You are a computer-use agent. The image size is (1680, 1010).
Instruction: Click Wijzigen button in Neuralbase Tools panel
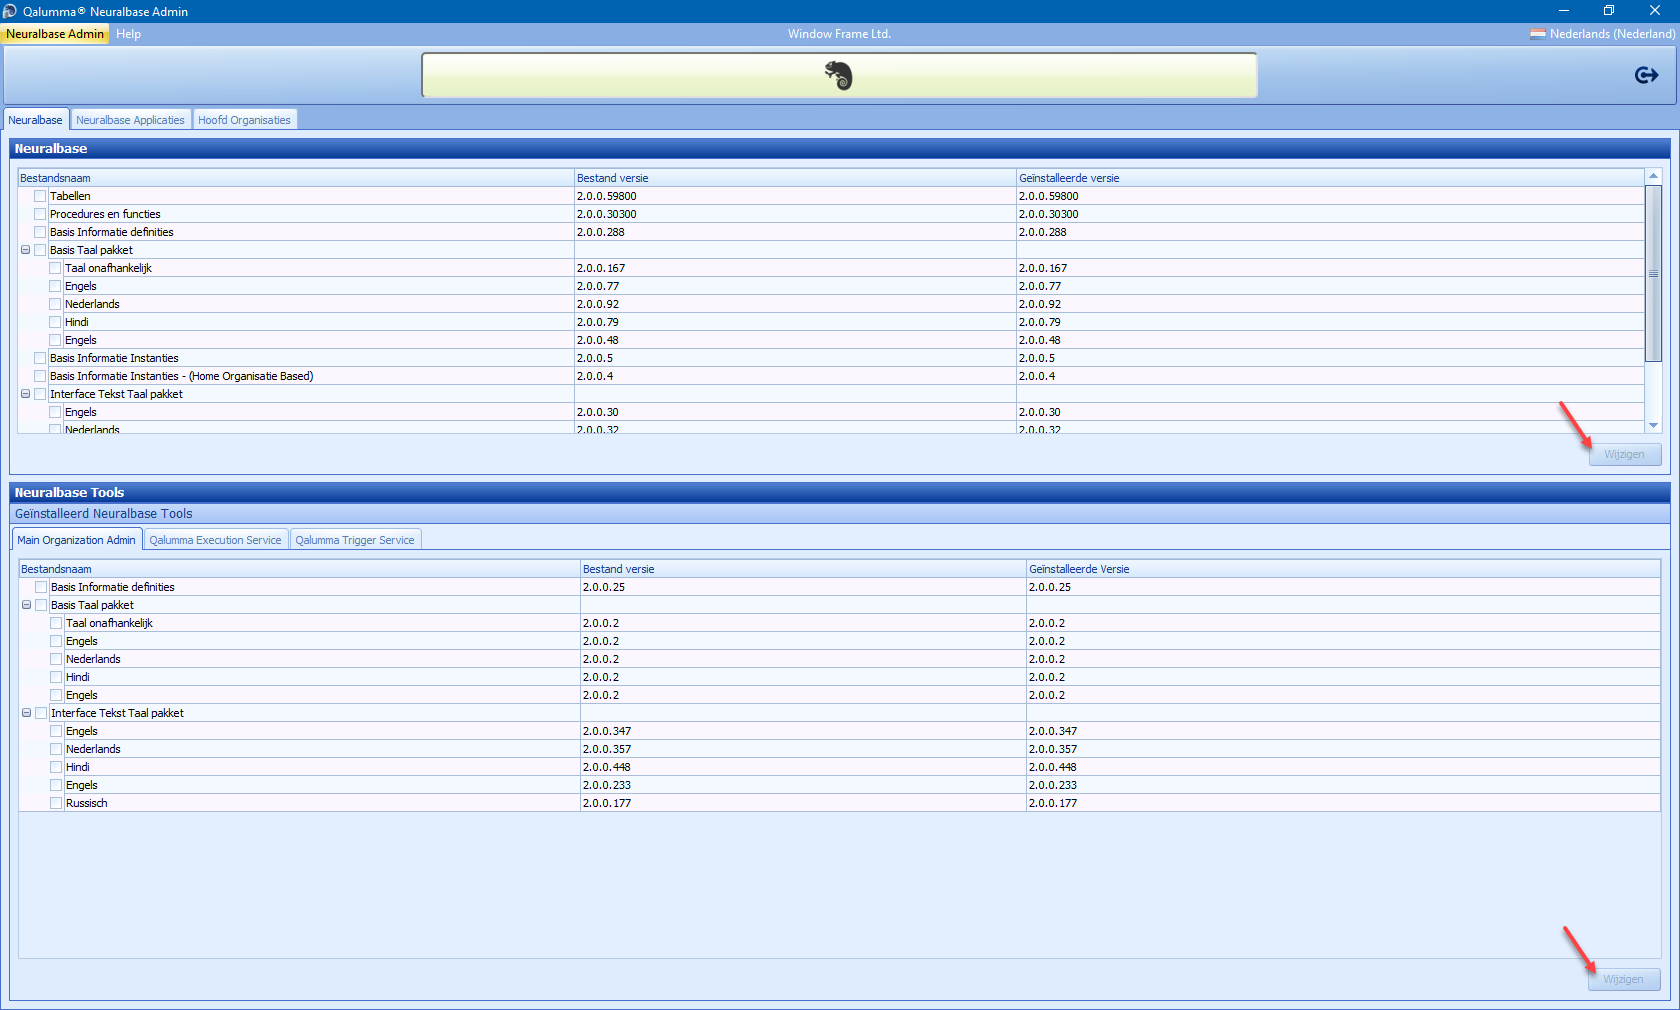pyautogui.click(x=1623, y=979)
